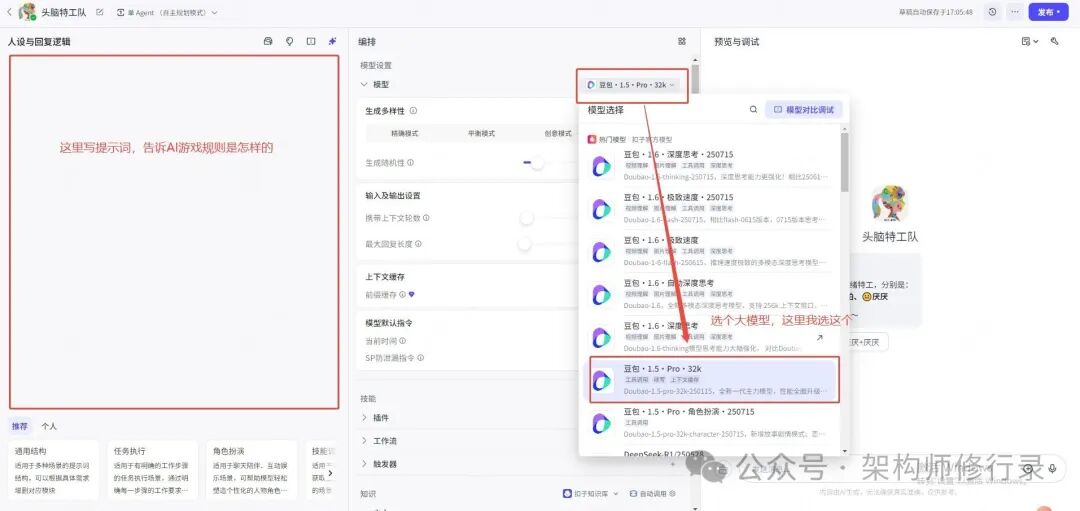This screenshot has height=511, width=1080.
Task: Click the search icon in 模型选择 panel
Action: tap(754, 110)
